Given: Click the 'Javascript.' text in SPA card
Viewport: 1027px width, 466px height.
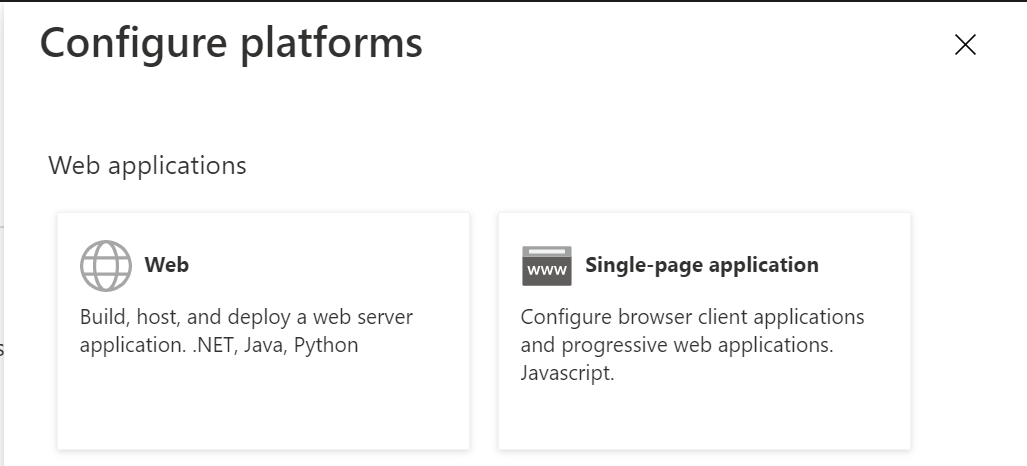Looking at the screenshot, I should coord(567,374).
